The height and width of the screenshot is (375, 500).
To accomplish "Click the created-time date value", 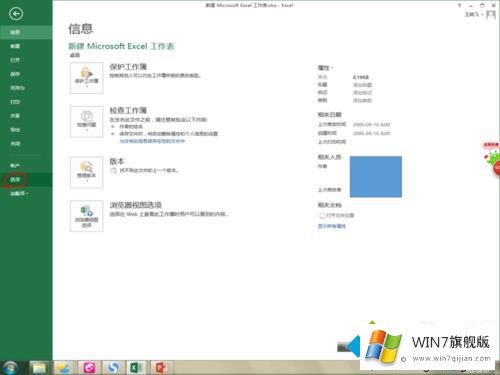I will (x=371, y=133).
